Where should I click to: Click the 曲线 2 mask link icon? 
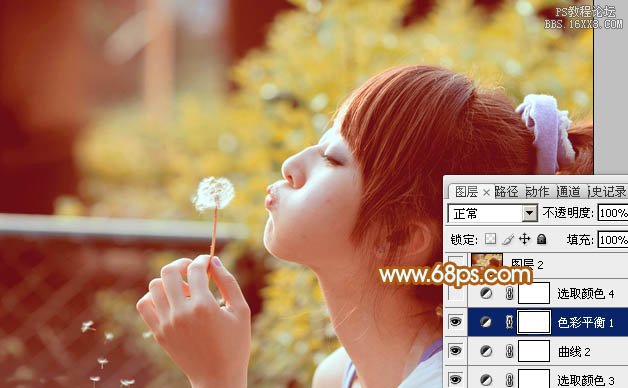[x=509, y=351]
